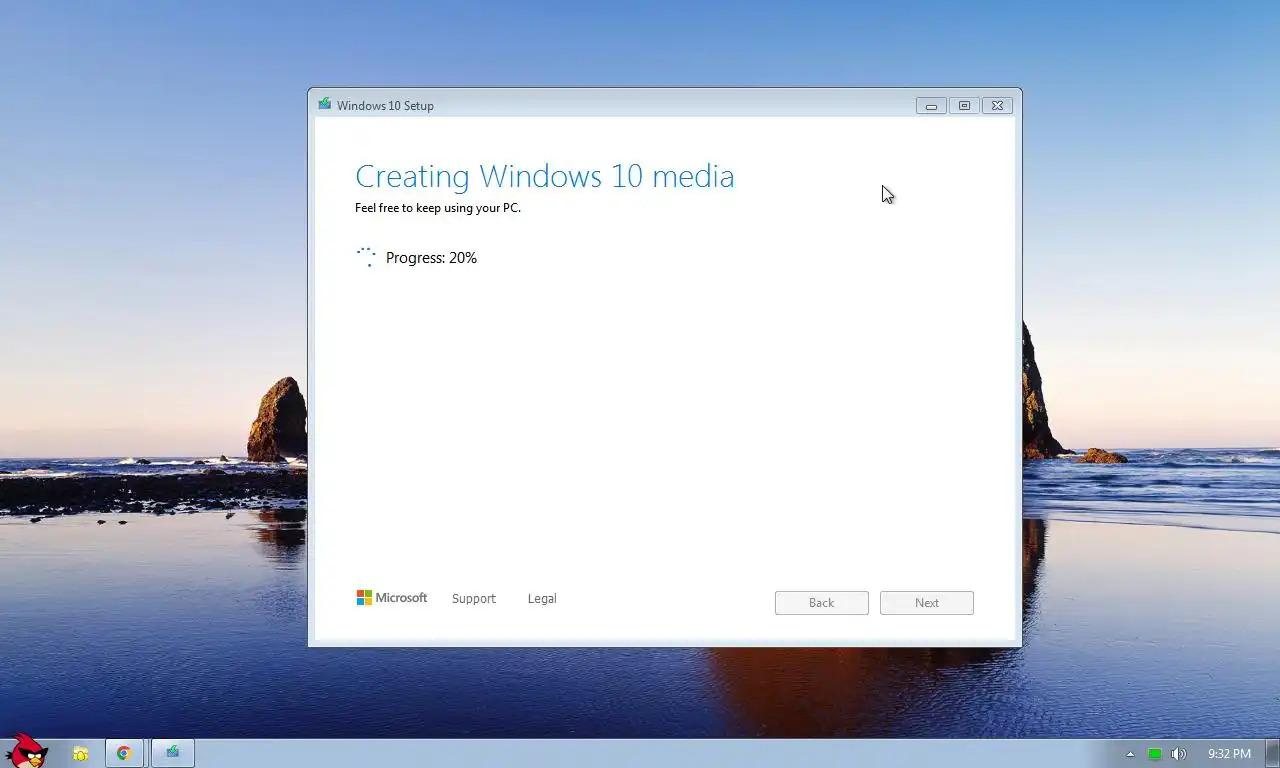Image resolution: width=1280 pixels, height=768 pixels.
Task: Click the Windows 10 Setup title icon
Action: coord(324,104)
